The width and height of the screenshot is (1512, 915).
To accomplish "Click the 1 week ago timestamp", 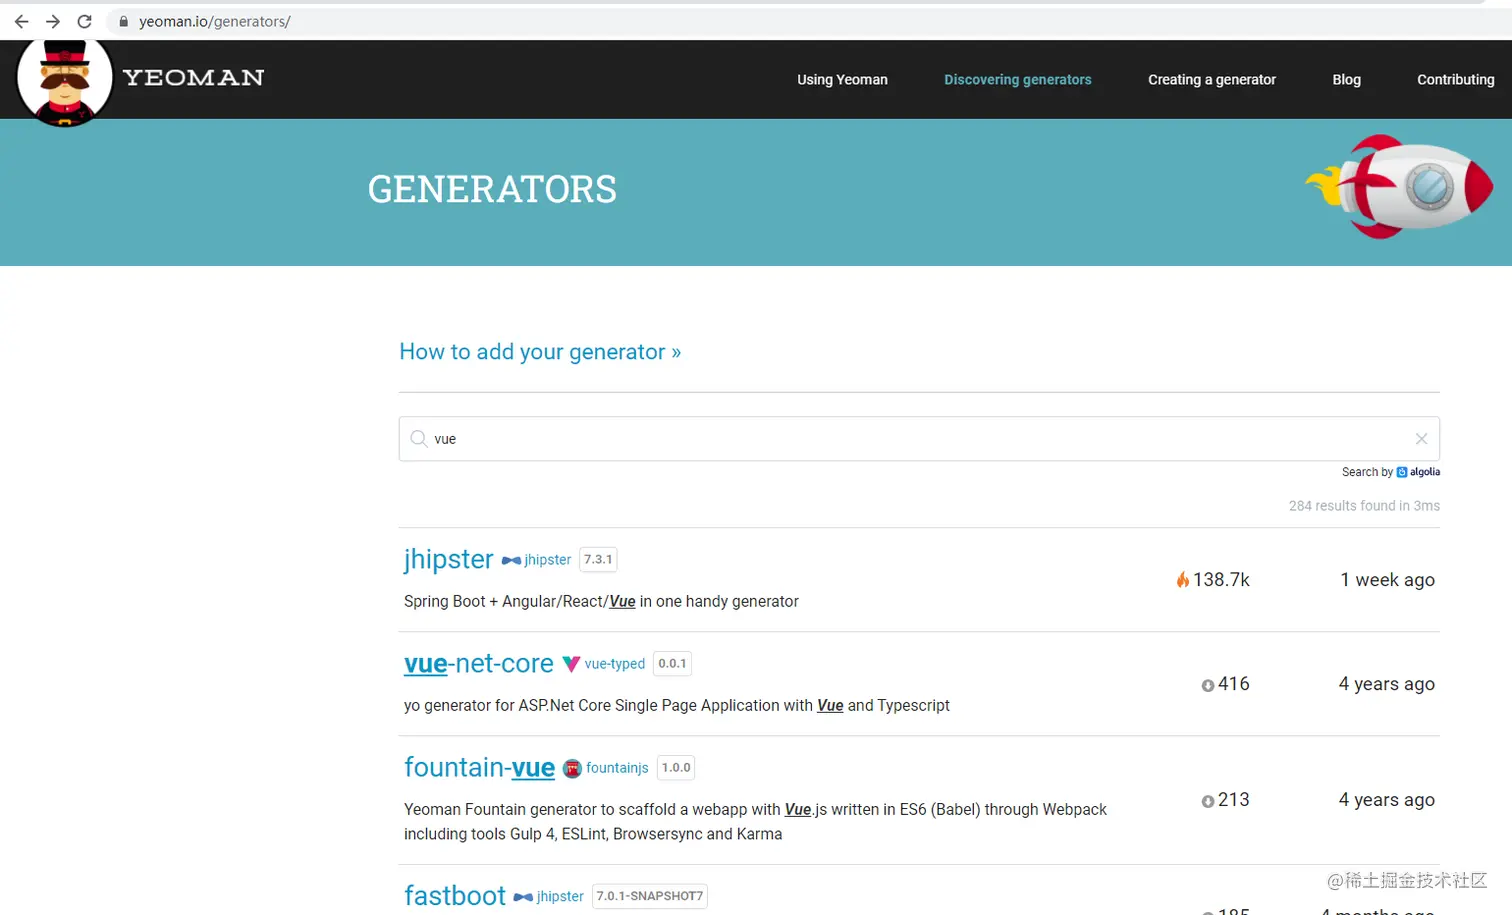I will tap(1387, 580).
